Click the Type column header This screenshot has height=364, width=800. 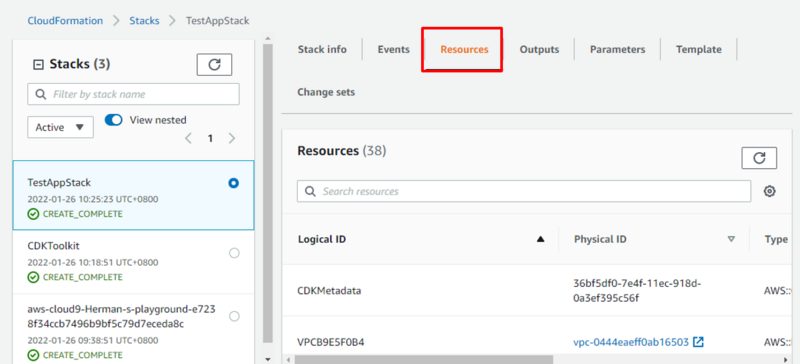click(776, 239)
